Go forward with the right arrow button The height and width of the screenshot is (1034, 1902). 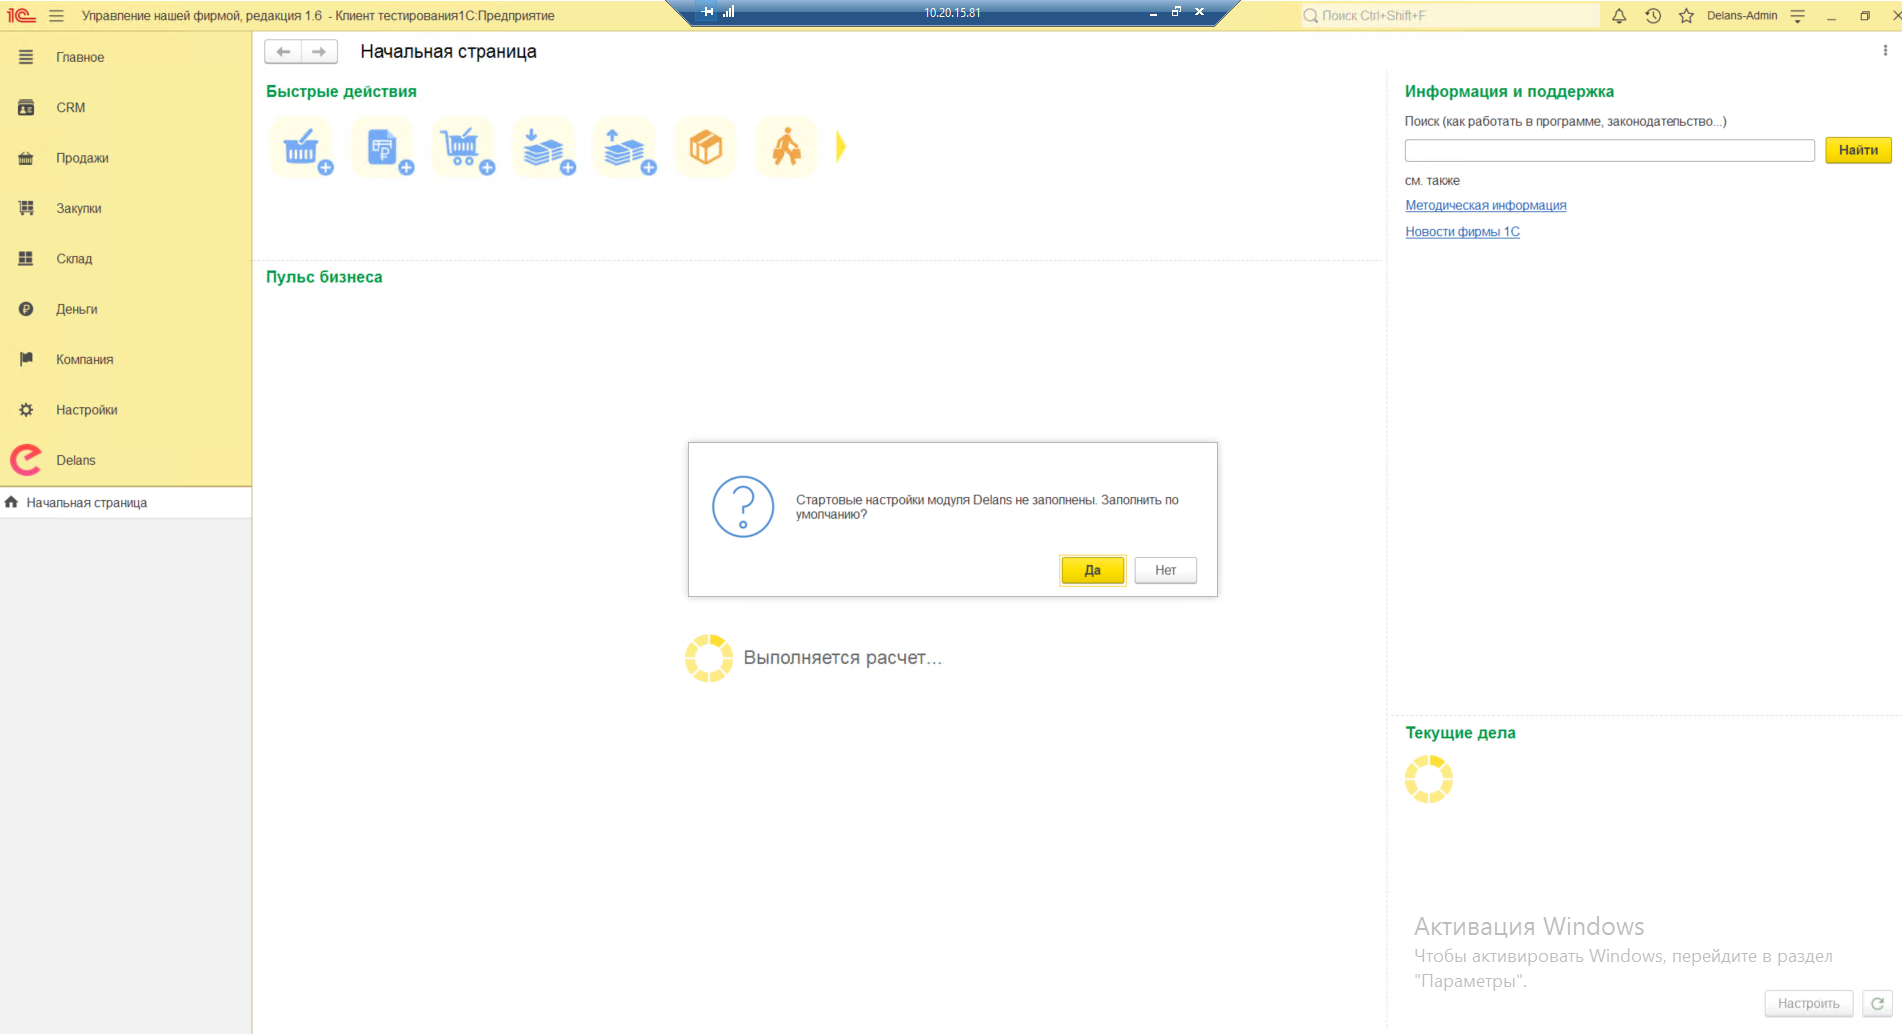pyautogui.click(x=319, y=52)
